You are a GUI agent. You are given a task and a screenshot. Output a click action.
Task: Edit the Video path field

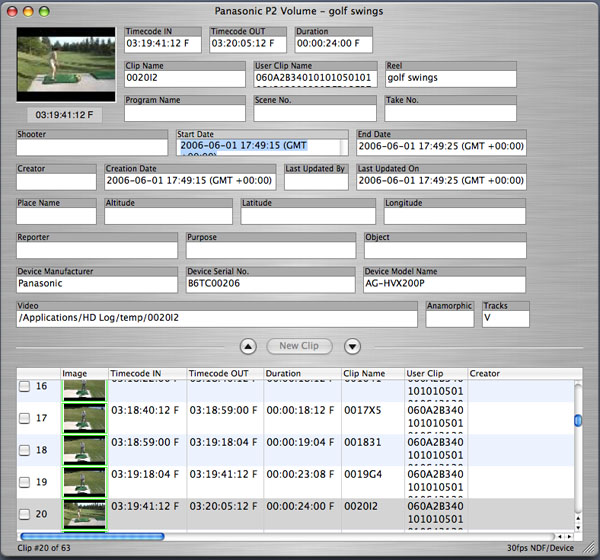pos(217,319)
